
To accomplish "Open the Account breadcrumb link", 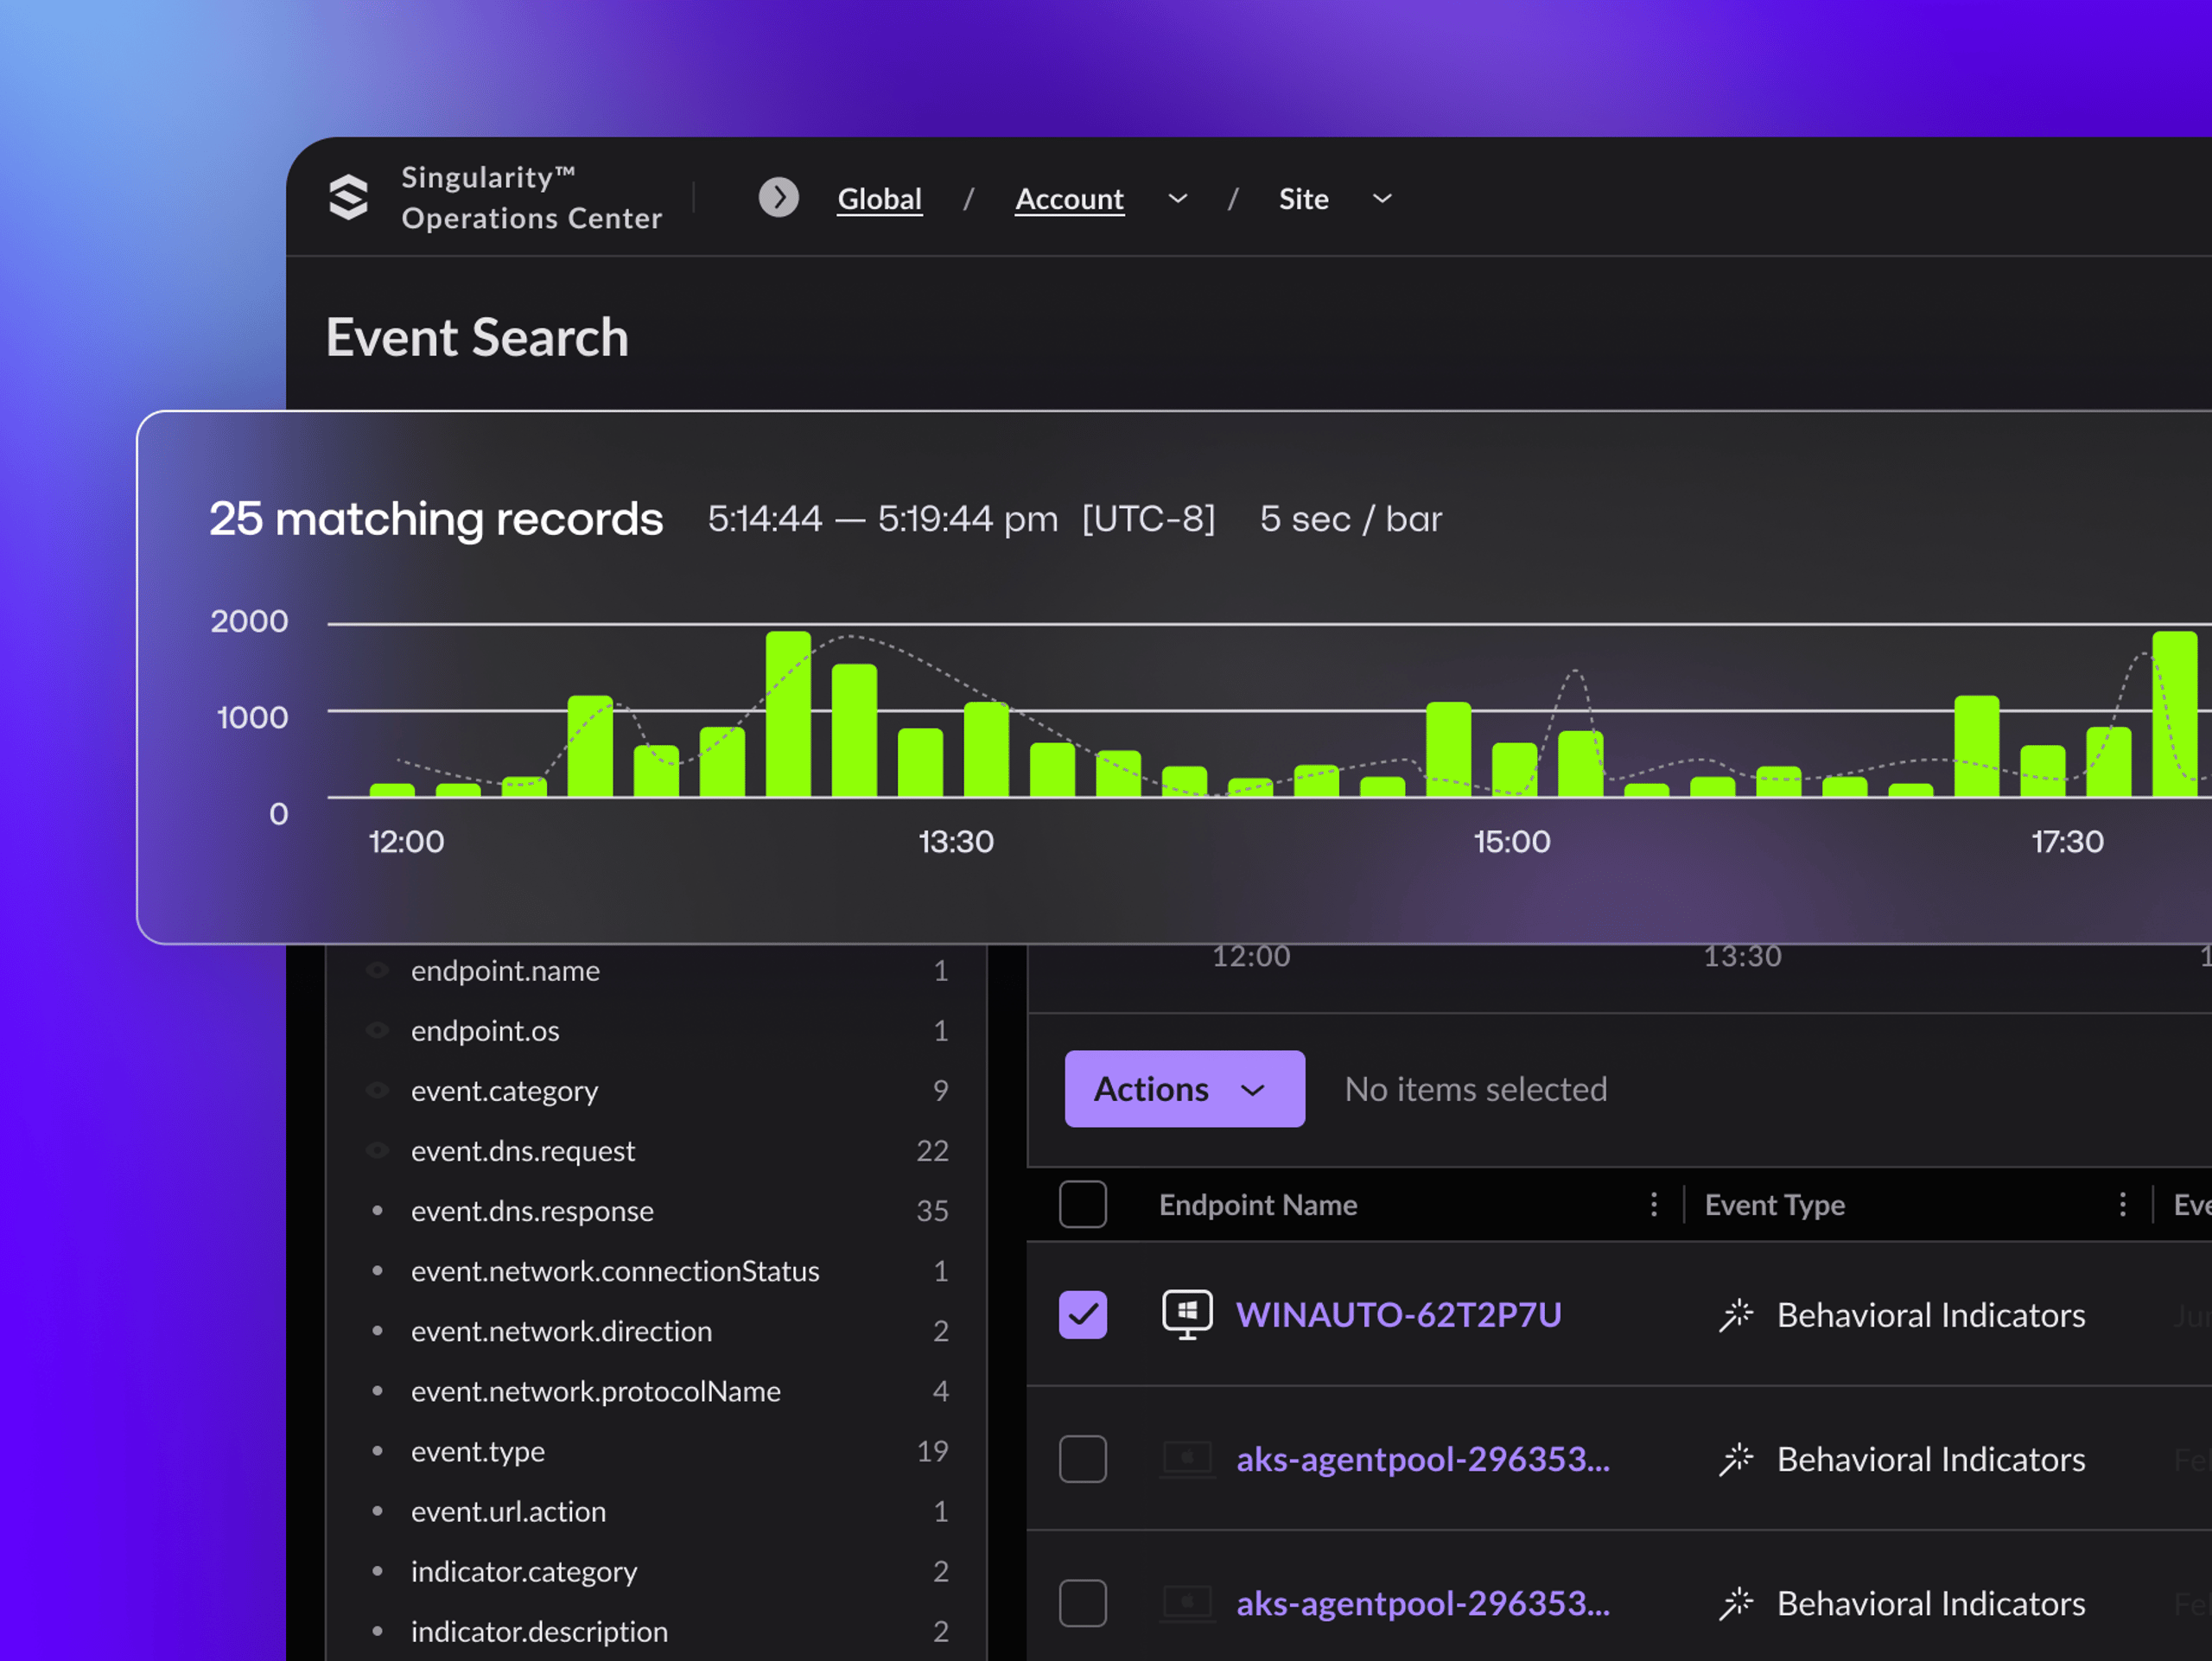I will tap(1069, 199).
